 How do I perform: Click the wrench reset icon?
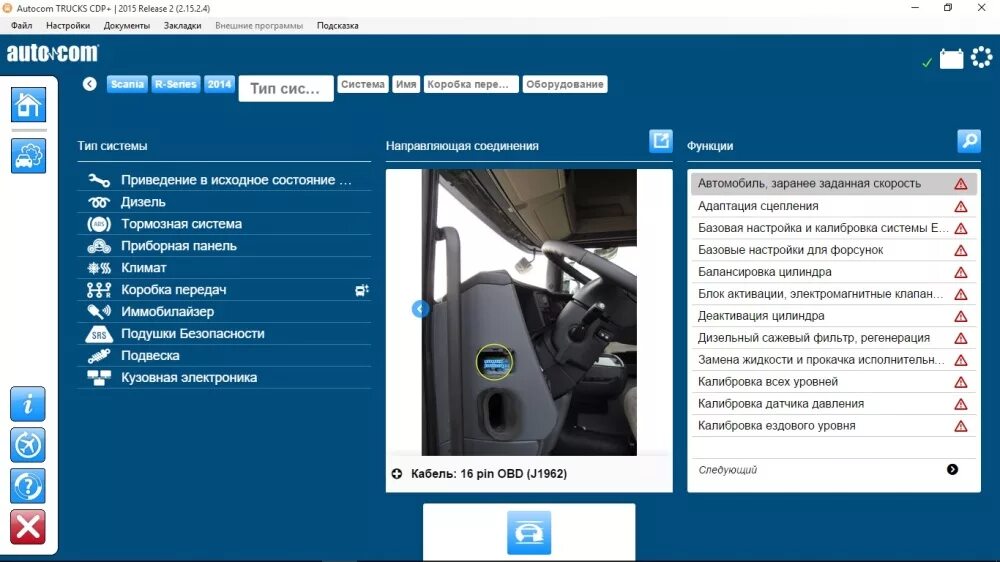point(99,180)
